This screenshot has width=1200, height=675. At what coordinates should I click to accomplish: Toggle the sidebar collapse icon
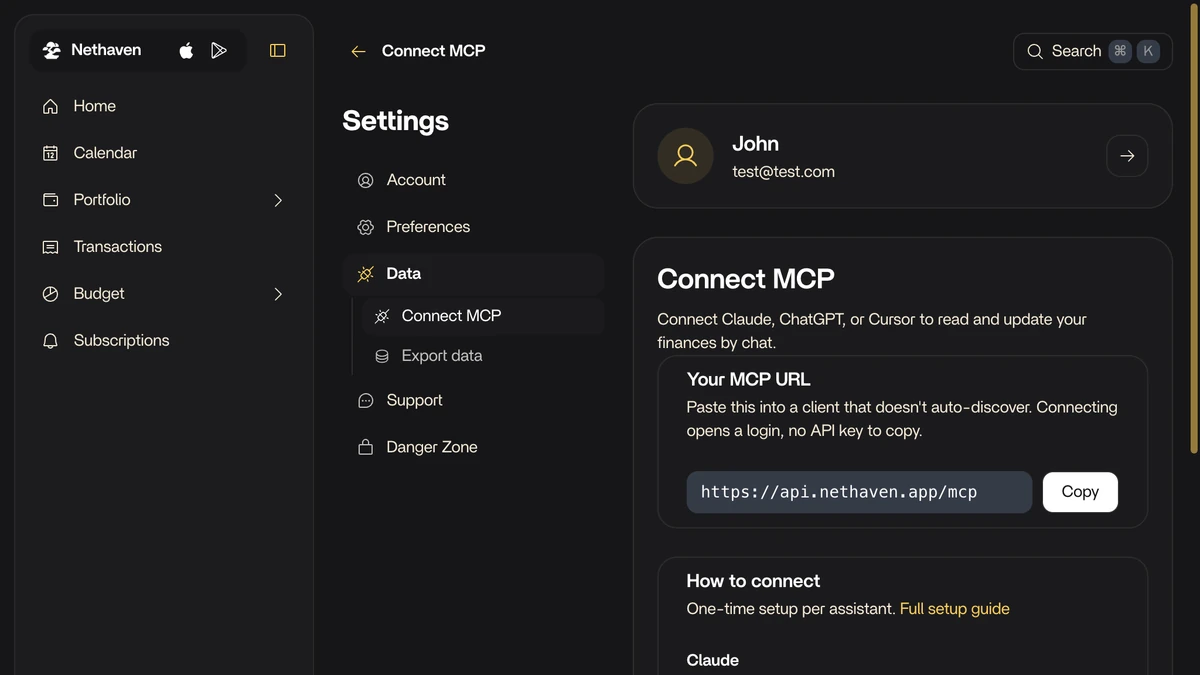point(278,51)
